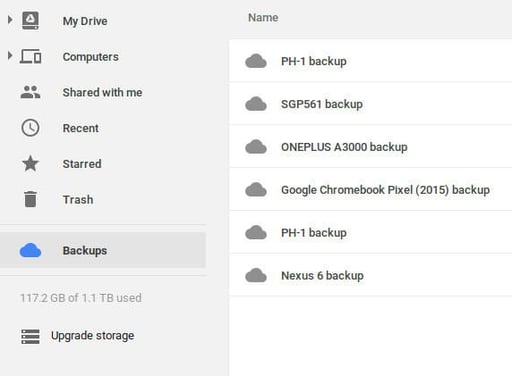The height and width of the screenshot is (376, 512).
Task: Select the ONEPLUS A3000 backup entry
Action: [371, 147]
